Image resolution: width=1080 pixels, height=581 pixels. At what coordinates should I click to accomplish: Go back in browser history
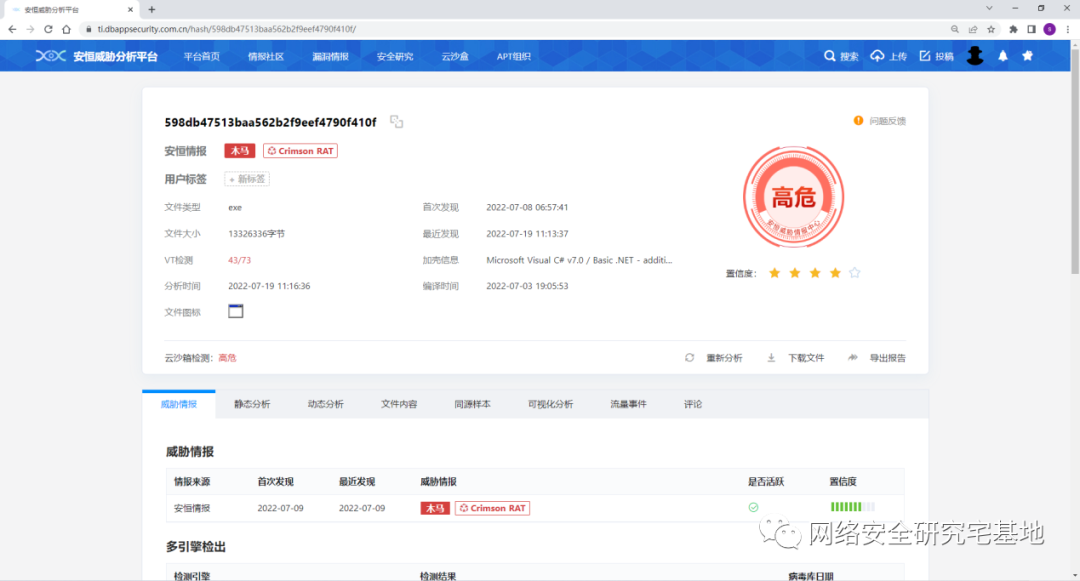click(12, 29)
